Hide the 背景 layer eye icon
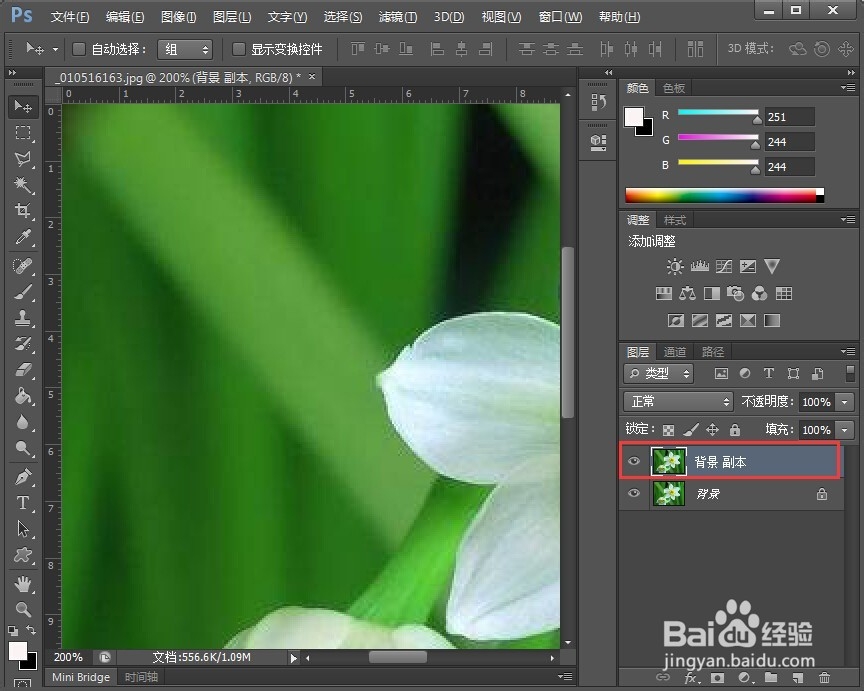864x691 pixels. pyautogui.click(x=634, y=493)
